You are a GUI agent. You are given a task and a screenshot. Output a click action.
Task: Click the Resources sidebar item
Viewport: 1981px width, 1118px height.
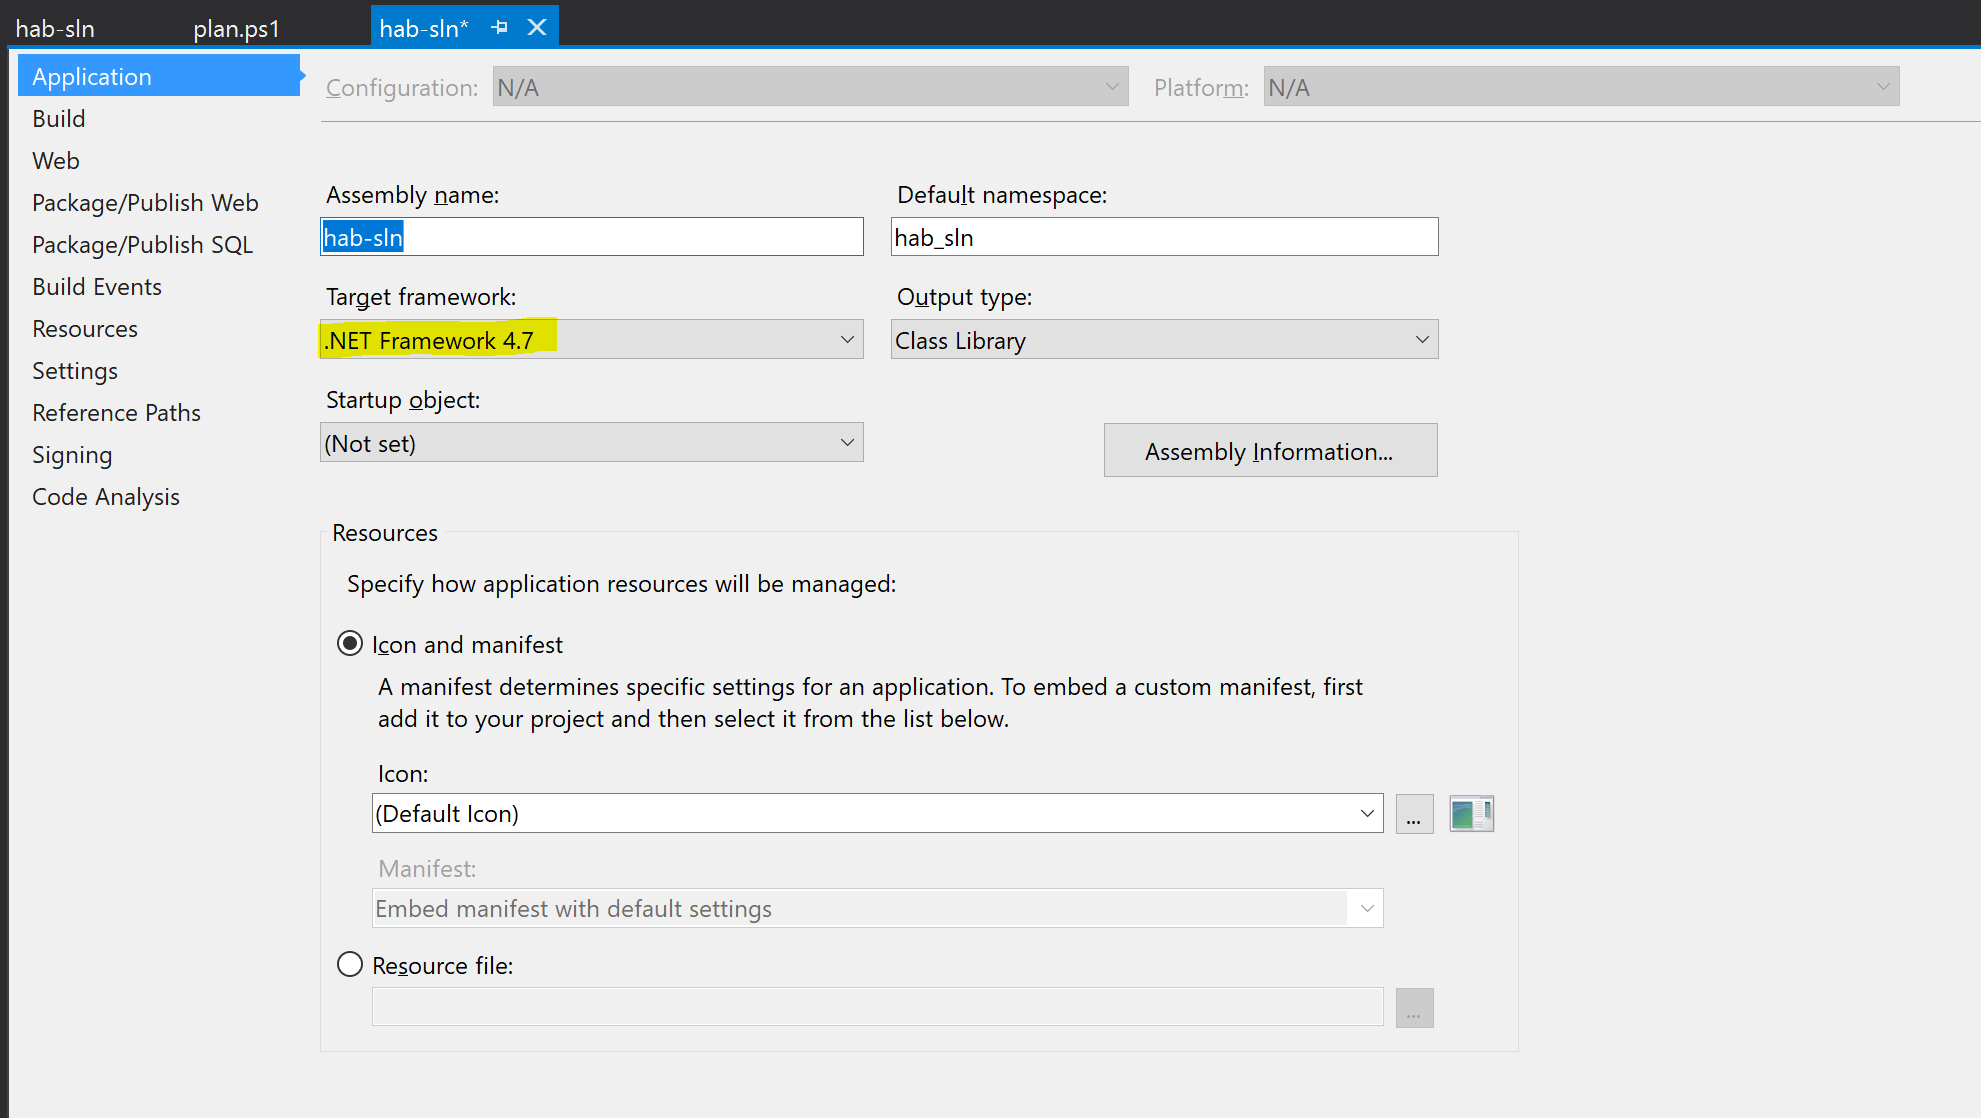(x=84, y=328)
